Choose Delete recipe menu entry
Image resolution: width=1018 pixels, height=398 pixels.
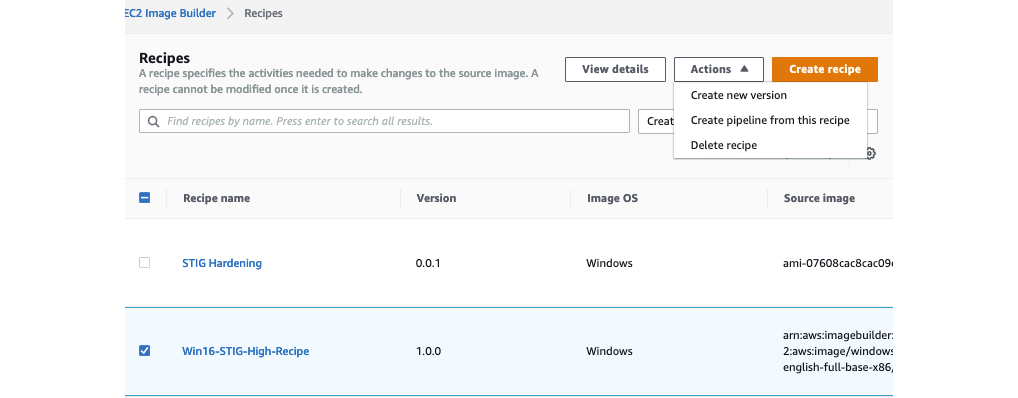723,145
